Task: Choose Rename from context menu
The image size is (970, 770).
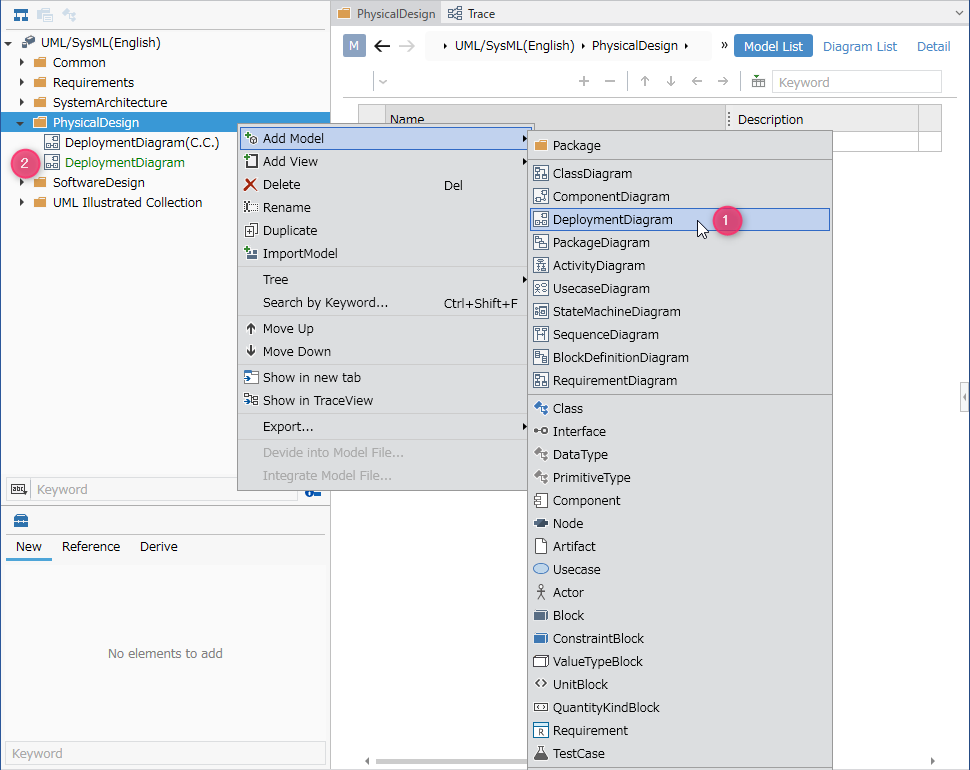Action: [384, 207]
